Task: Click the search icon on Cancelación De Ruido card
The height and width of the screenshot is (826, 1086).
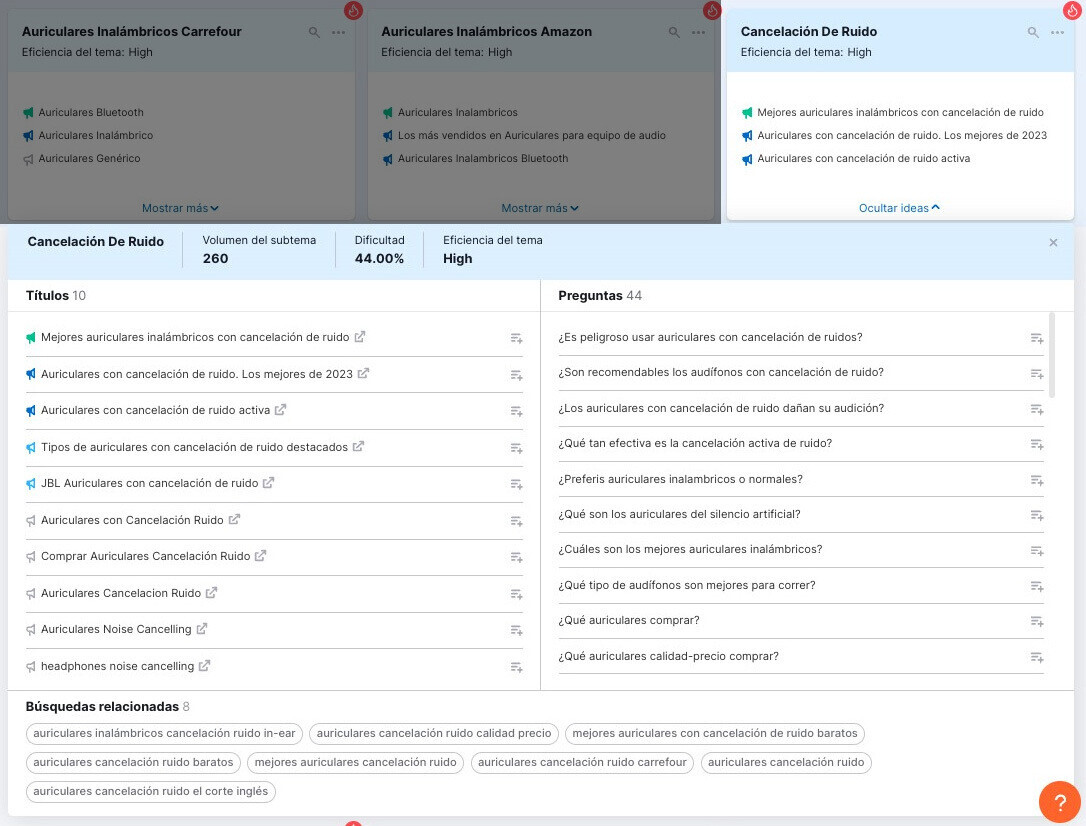Action: (1033, 31)
